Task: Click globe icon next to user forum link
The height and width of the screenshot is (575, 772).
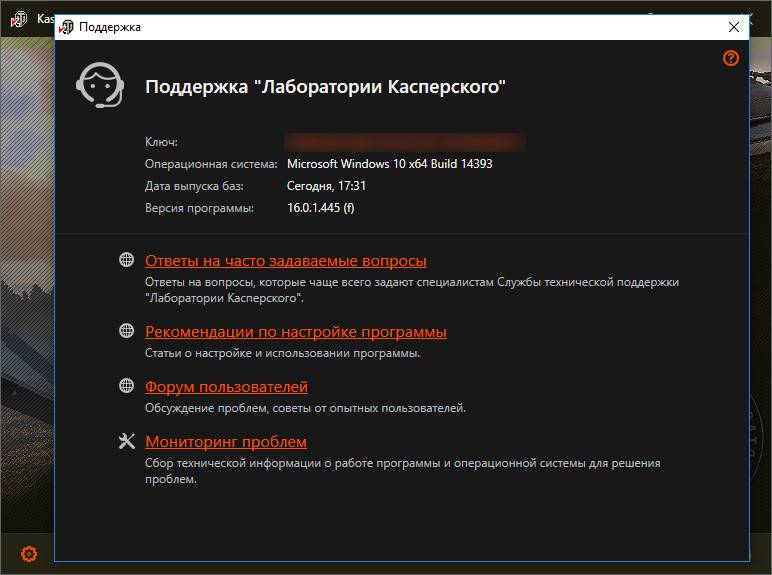Action: (x=127, y=385)
